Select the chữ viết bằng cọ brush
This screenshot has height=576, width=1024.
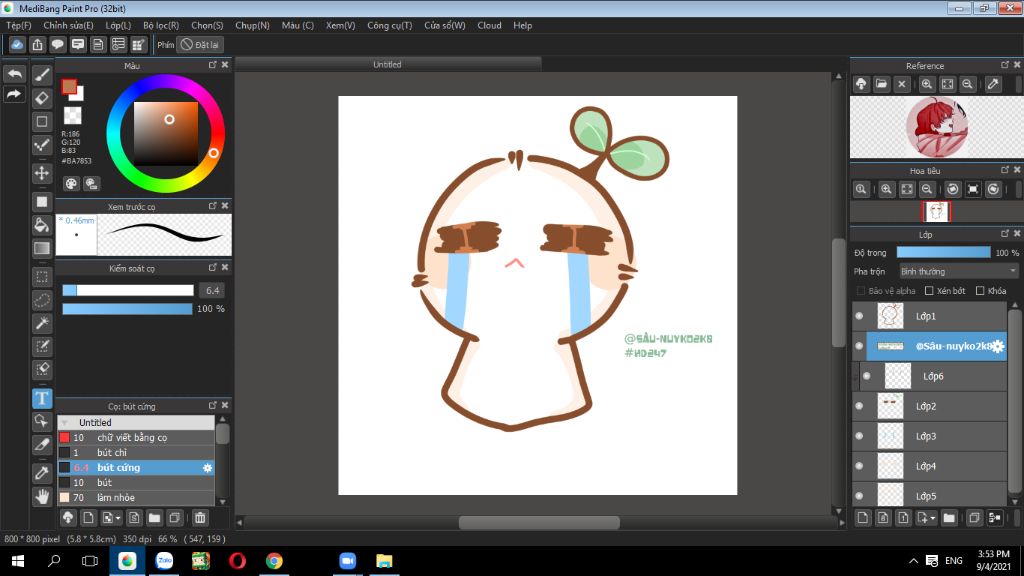tap(136, 438)
